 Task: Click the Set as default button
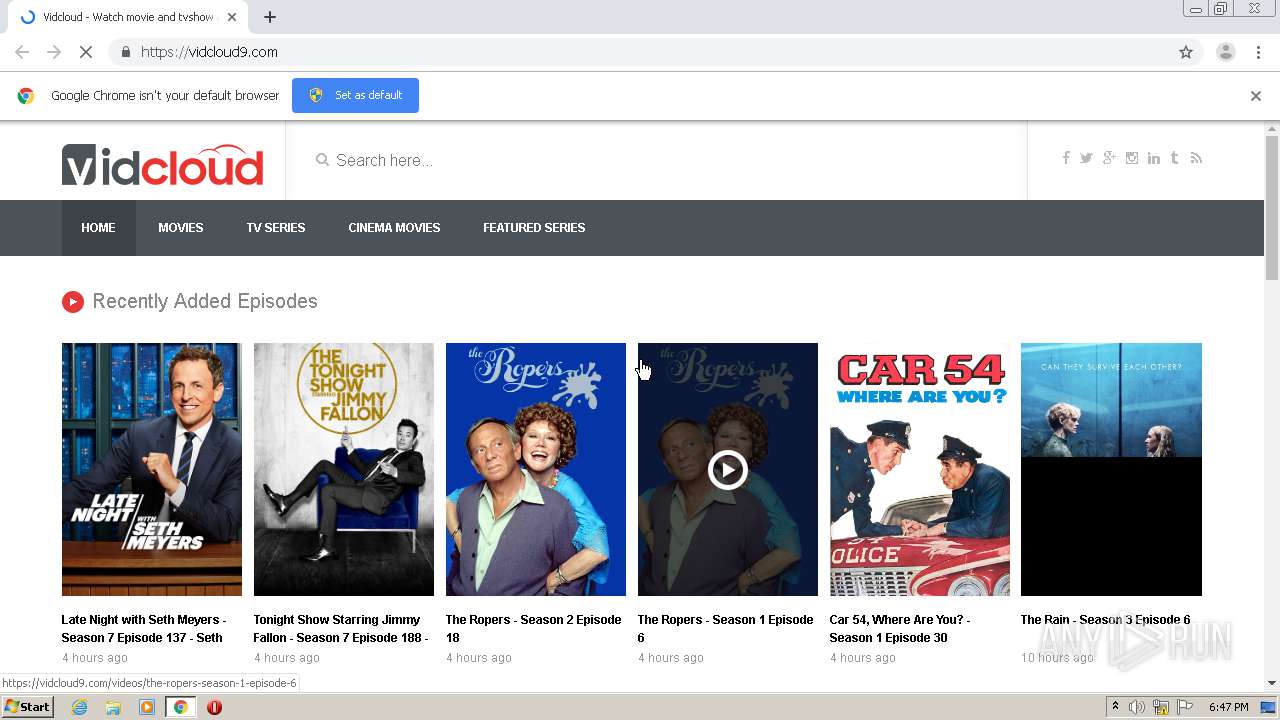(x=355, y=95)
